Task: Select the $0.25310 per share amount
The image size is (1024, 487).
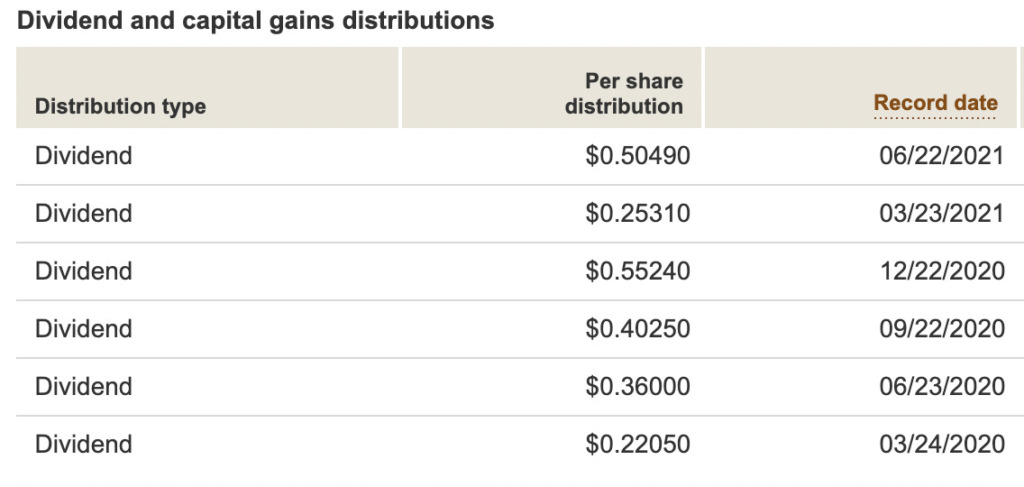Action: point(637,214)
